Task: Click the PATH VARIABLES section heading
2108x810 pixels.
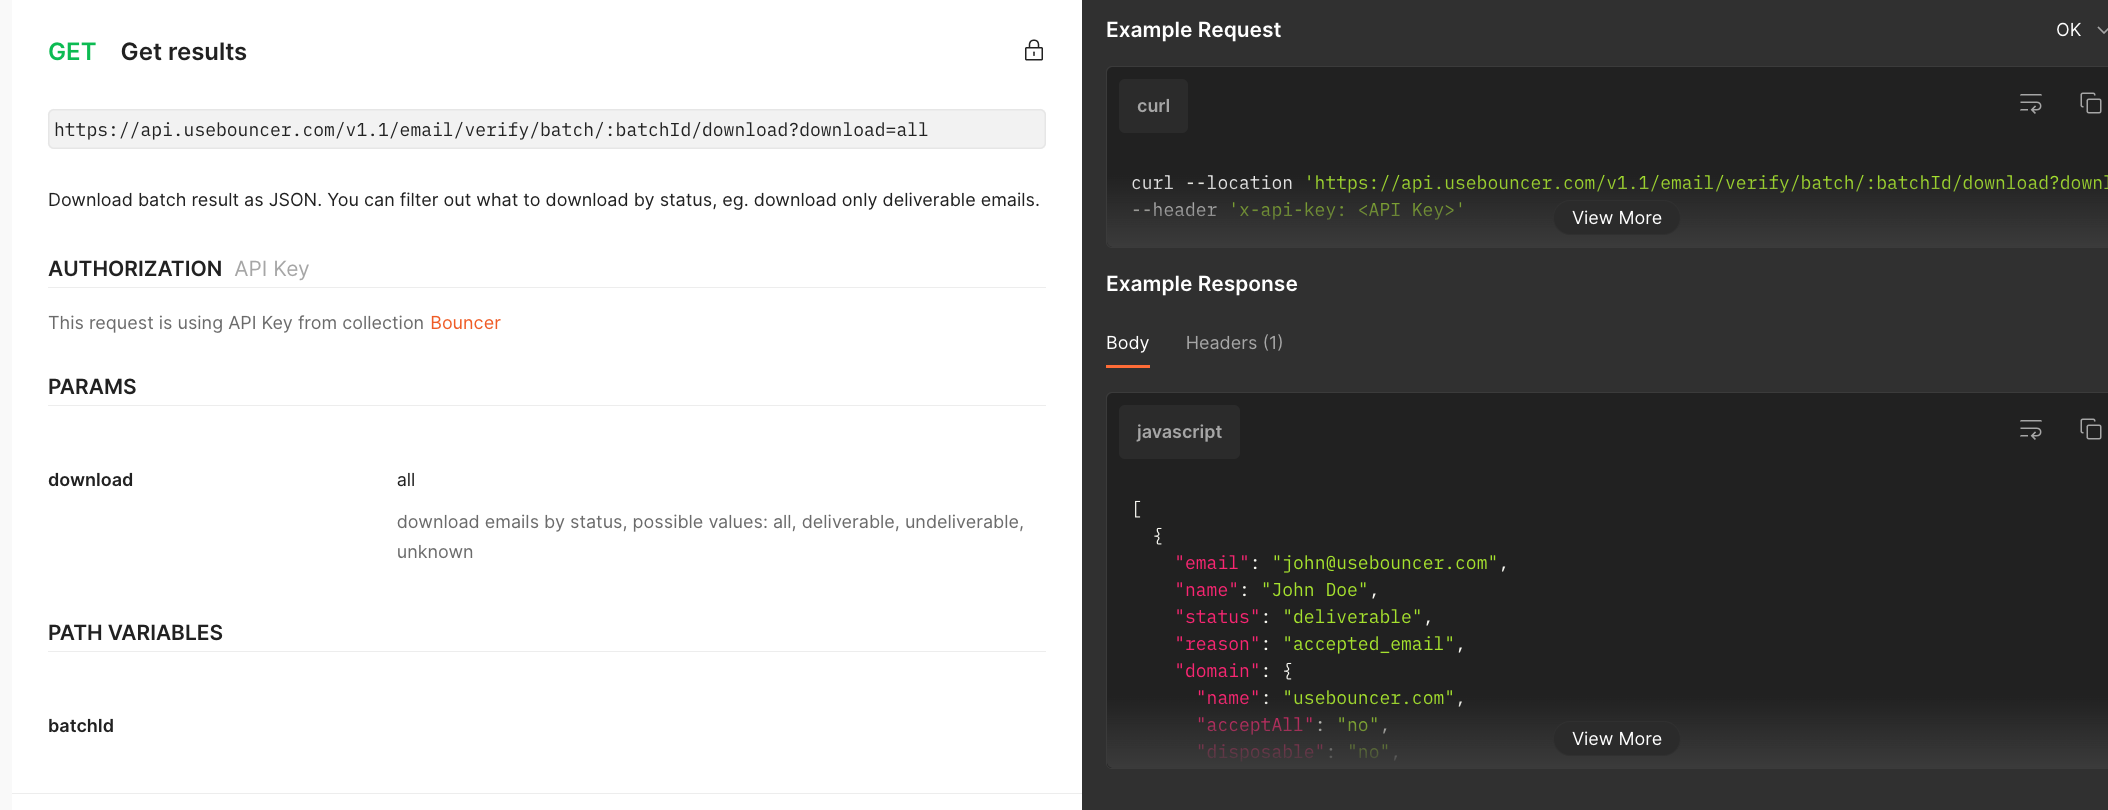Action: (135, 633)
